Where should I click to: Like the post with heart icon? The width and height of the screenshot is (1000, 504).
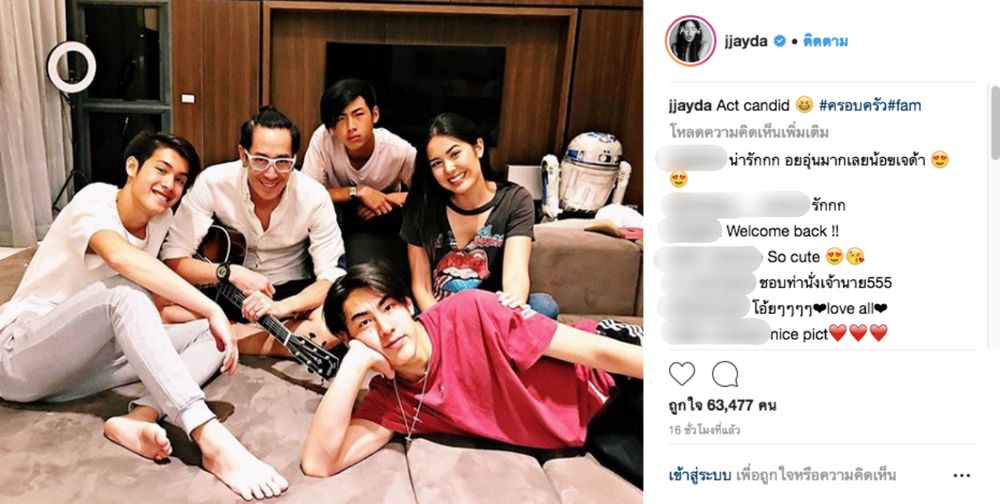coord(682,374)
